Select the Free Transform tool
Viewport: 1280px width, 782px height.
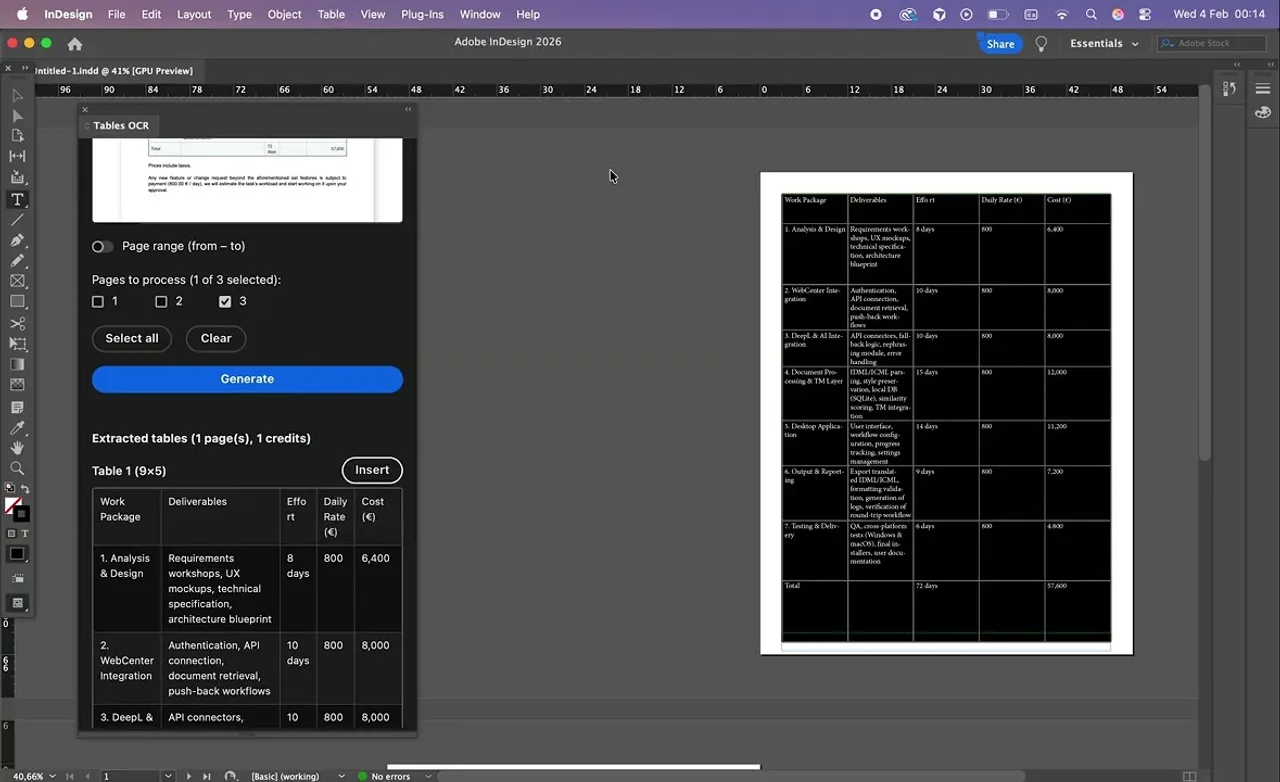click(17, 344)
